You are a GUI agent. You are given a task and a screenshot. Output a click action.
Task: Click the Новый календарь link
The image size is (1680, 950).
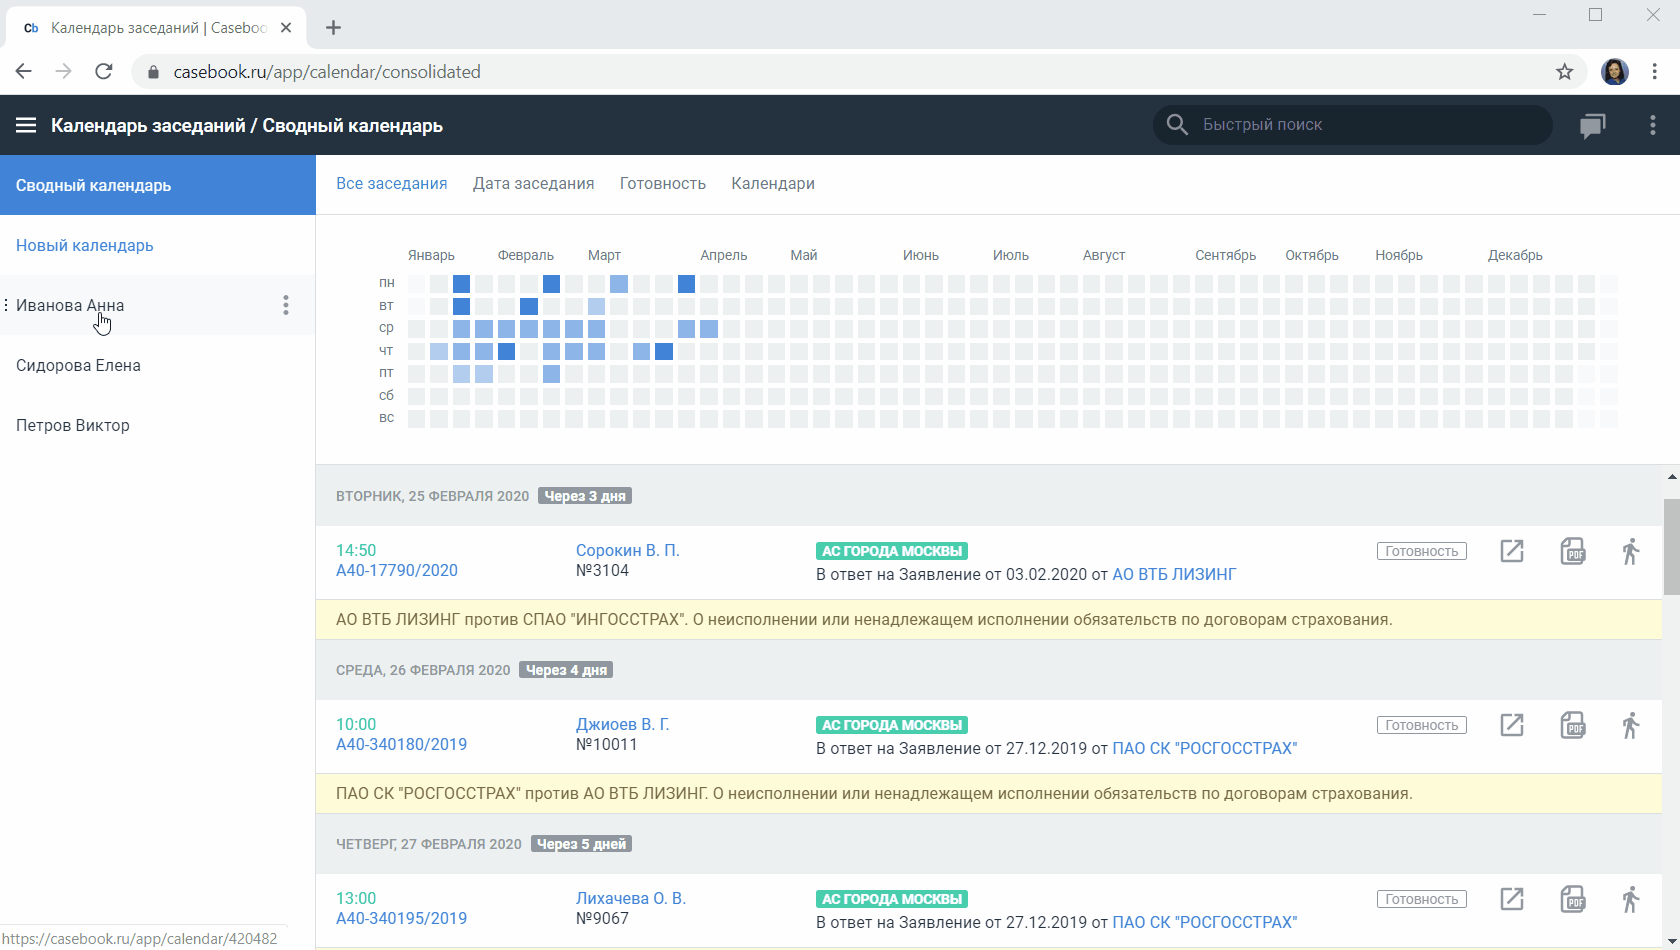coord(85,246)
